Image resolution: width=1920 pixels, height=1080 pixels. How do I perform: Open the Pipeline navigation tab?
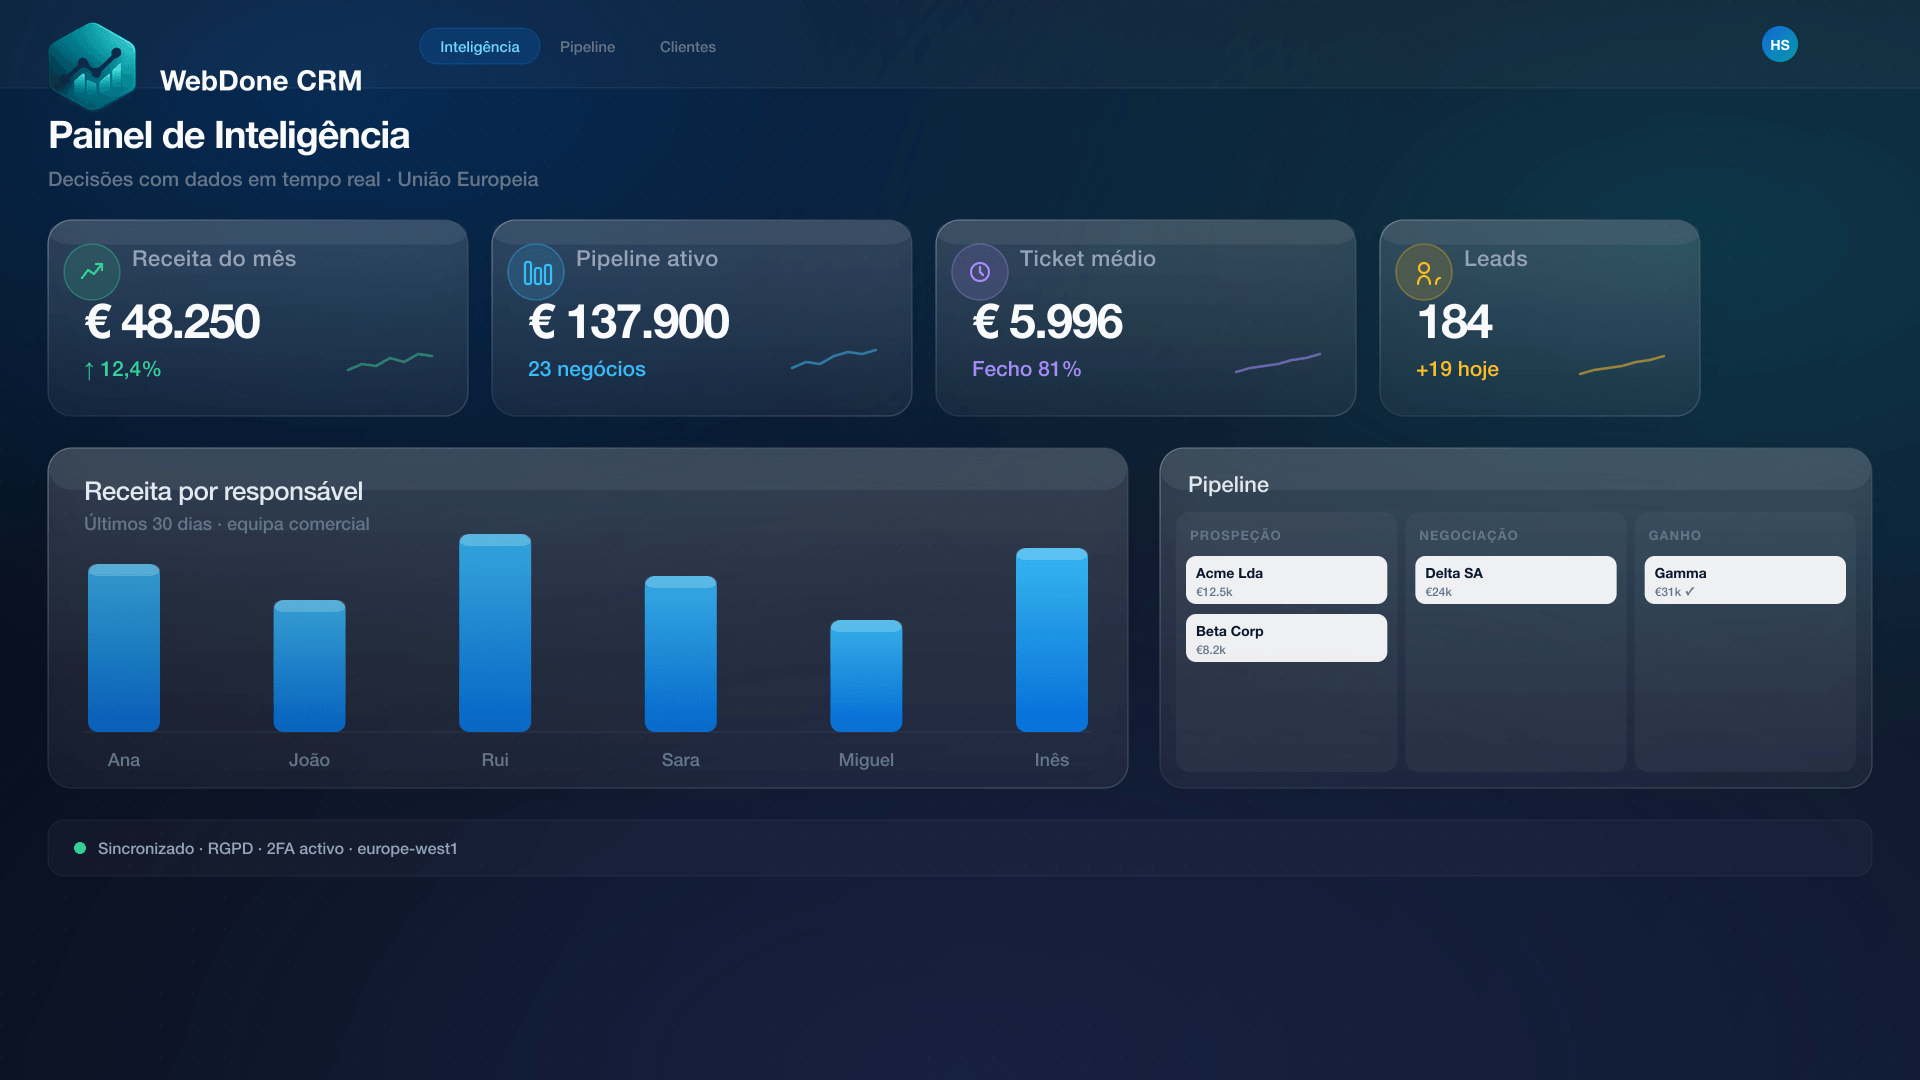(x=588, y=47)
